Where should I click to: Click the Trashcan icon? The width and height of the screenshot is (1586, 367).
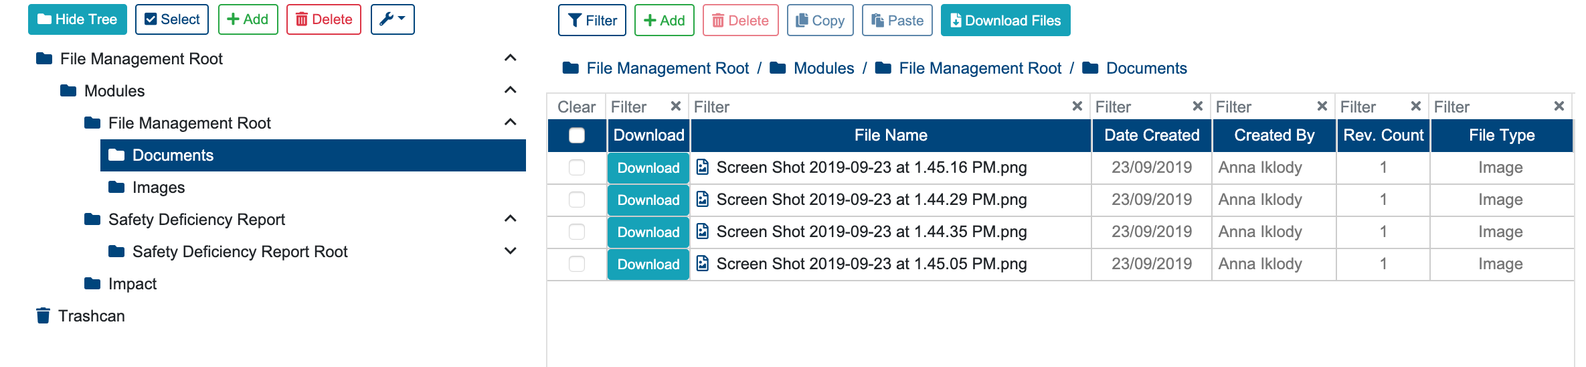point(43,316)
